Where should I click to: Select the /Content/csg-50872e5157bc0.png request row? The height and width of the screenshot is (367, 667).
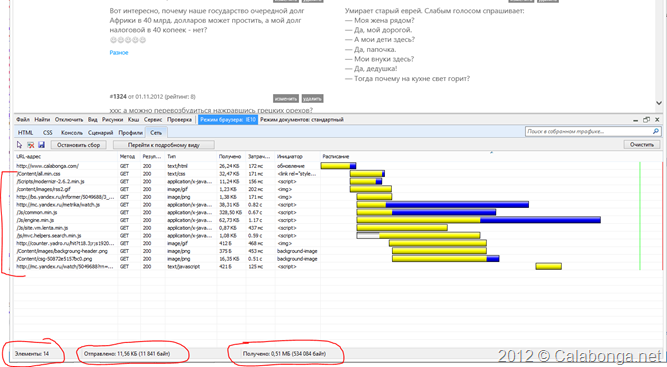[338, 259]
